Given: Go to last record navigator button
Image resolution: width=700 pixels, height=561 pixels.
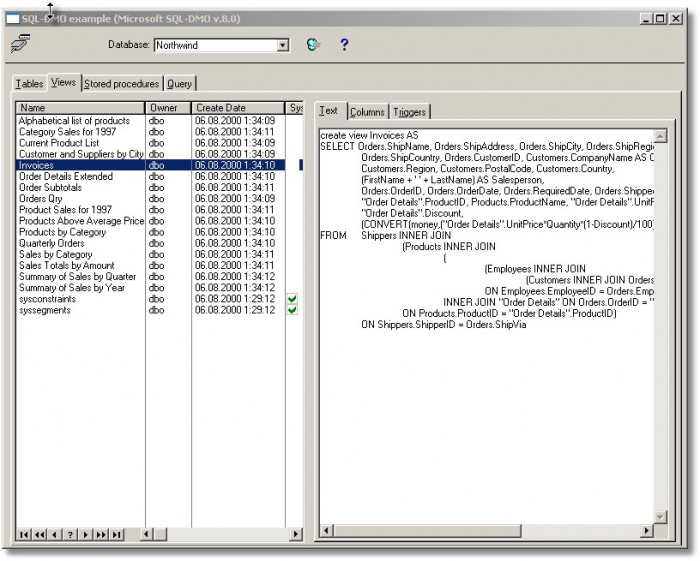Looking at the screenshot, I should tap(117, 534).
